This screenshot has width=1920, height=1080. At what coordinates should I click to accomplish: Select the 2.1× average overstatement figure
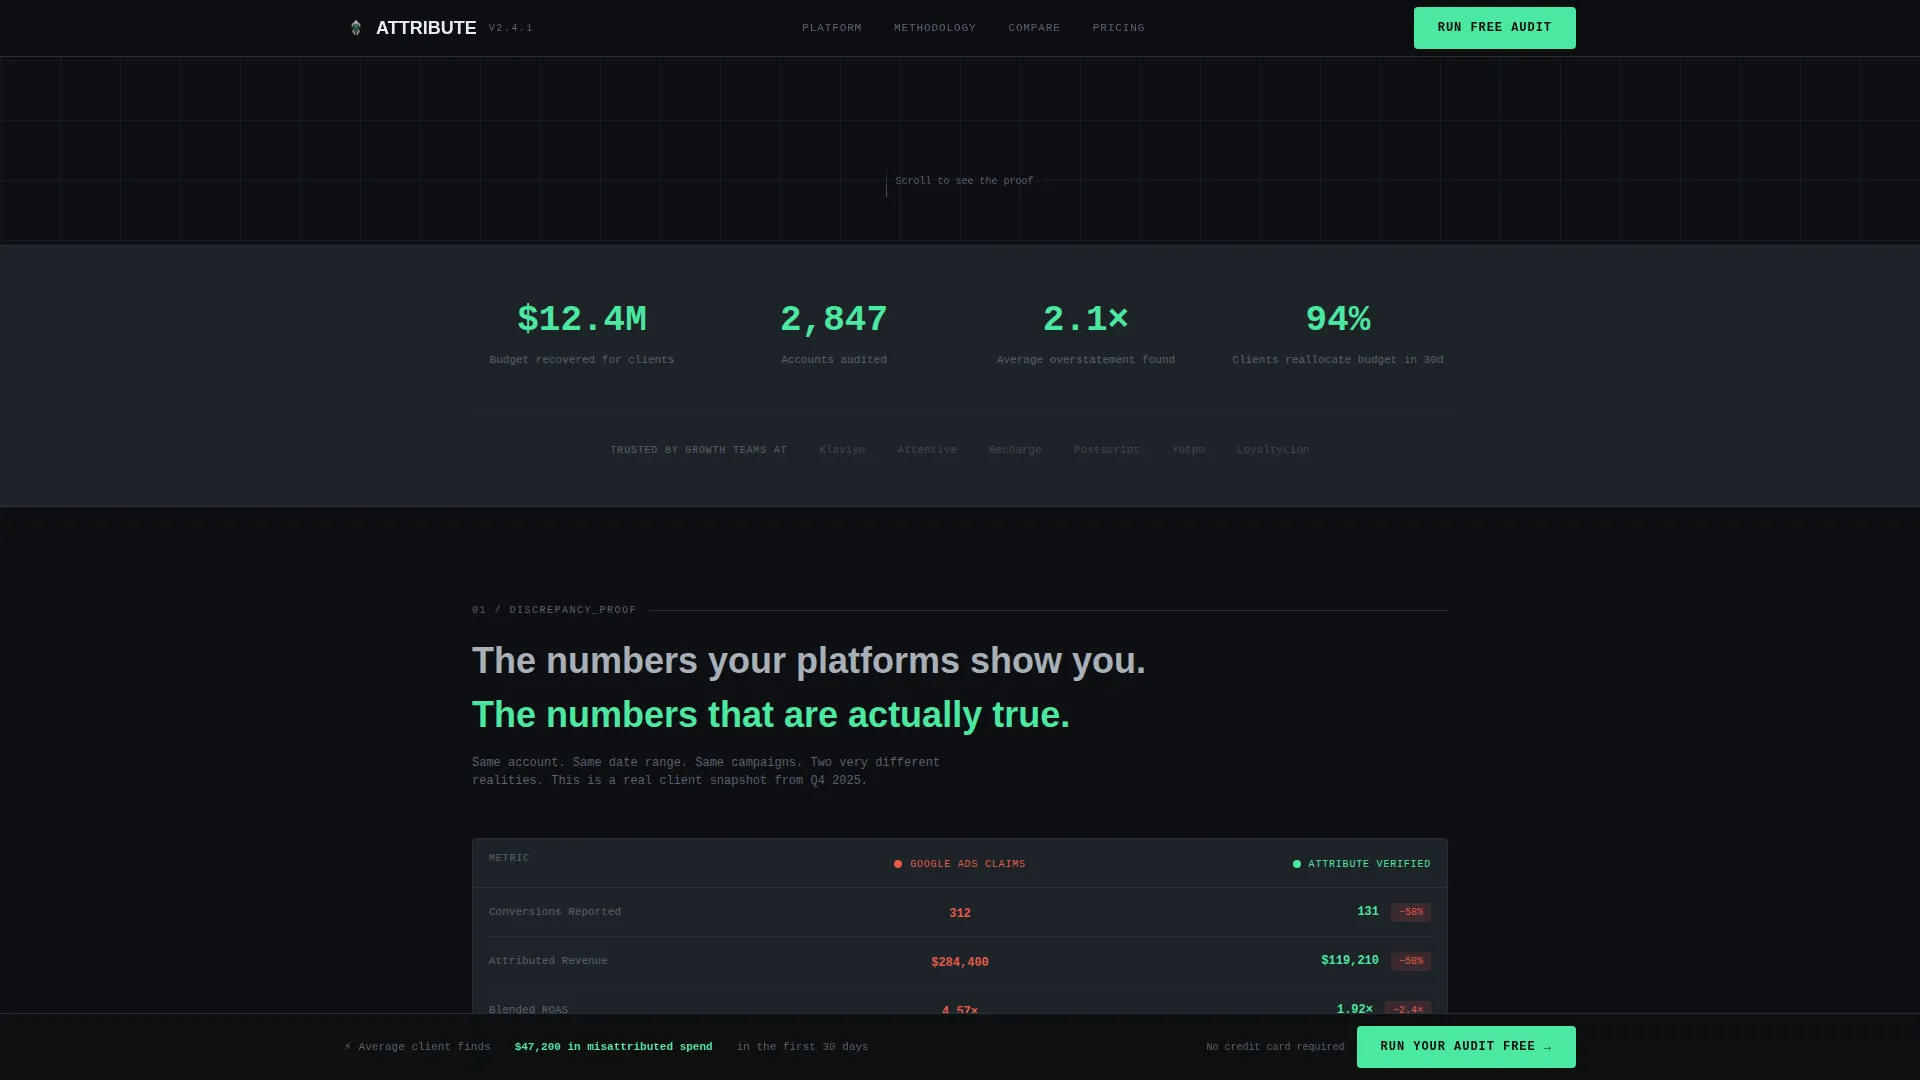(1086, 319)
